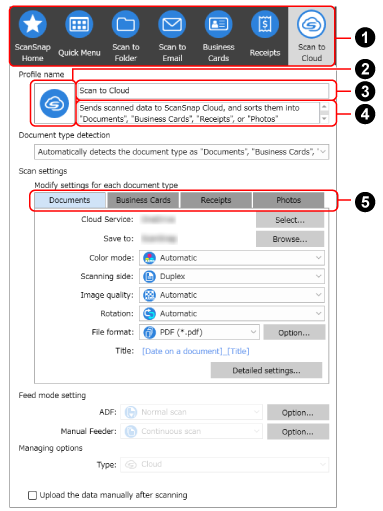Click Browse... for Save to
Image resolution: width=383 pixels, height=511 pixels.
(290, 239)
